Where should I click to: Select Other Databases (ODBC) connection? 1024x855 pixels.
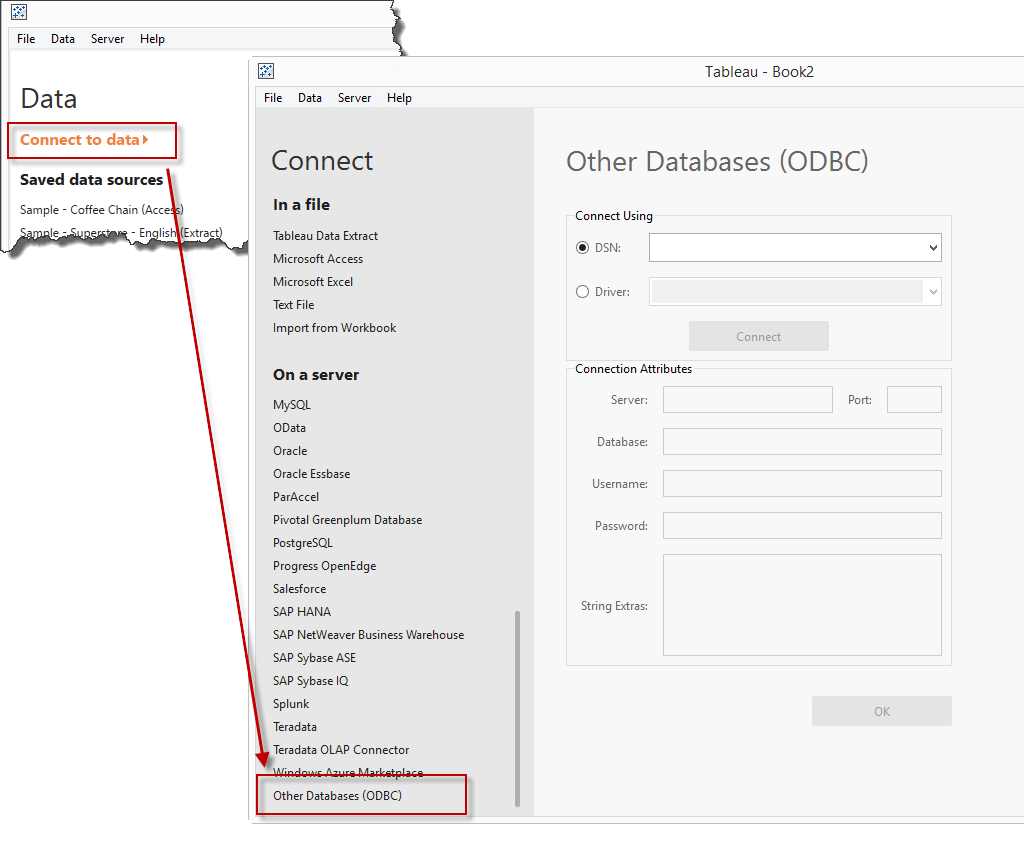coord(337,796)
